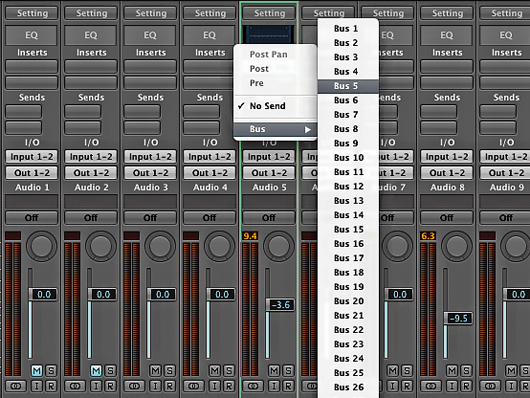Solo the Audio 2 channel

coord(110,371)
